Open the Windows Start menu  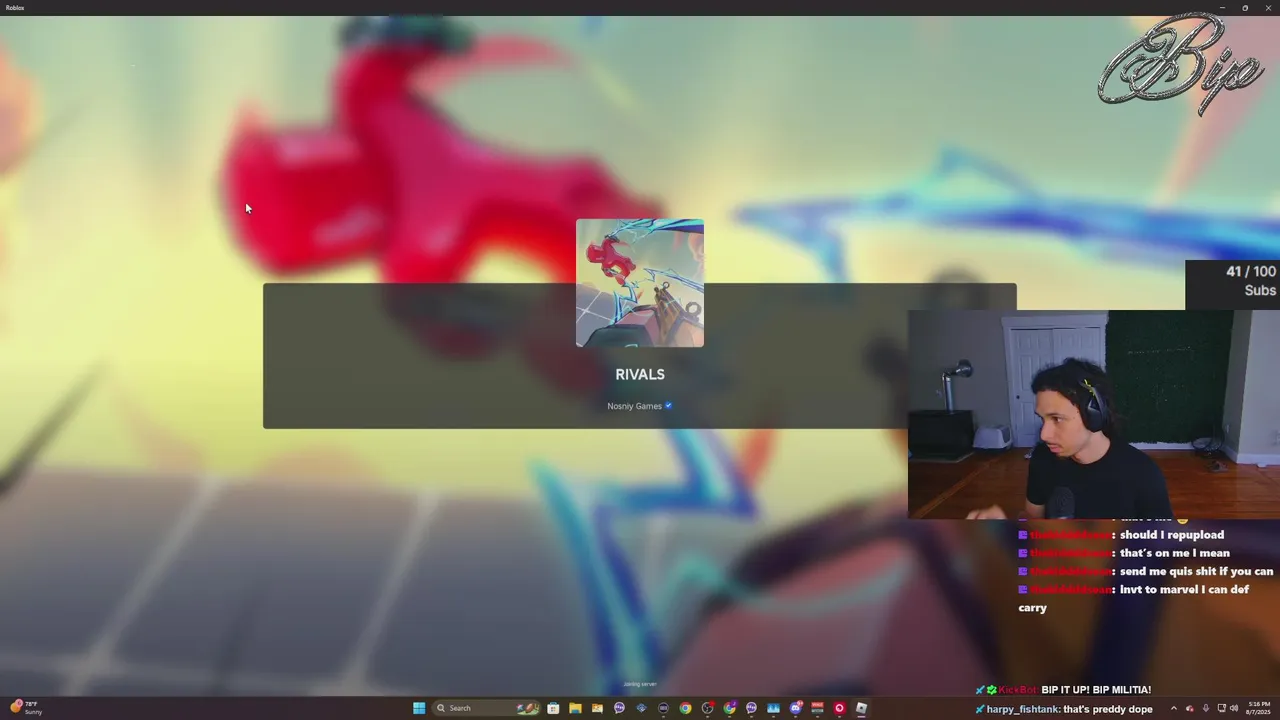click(419, 708)
